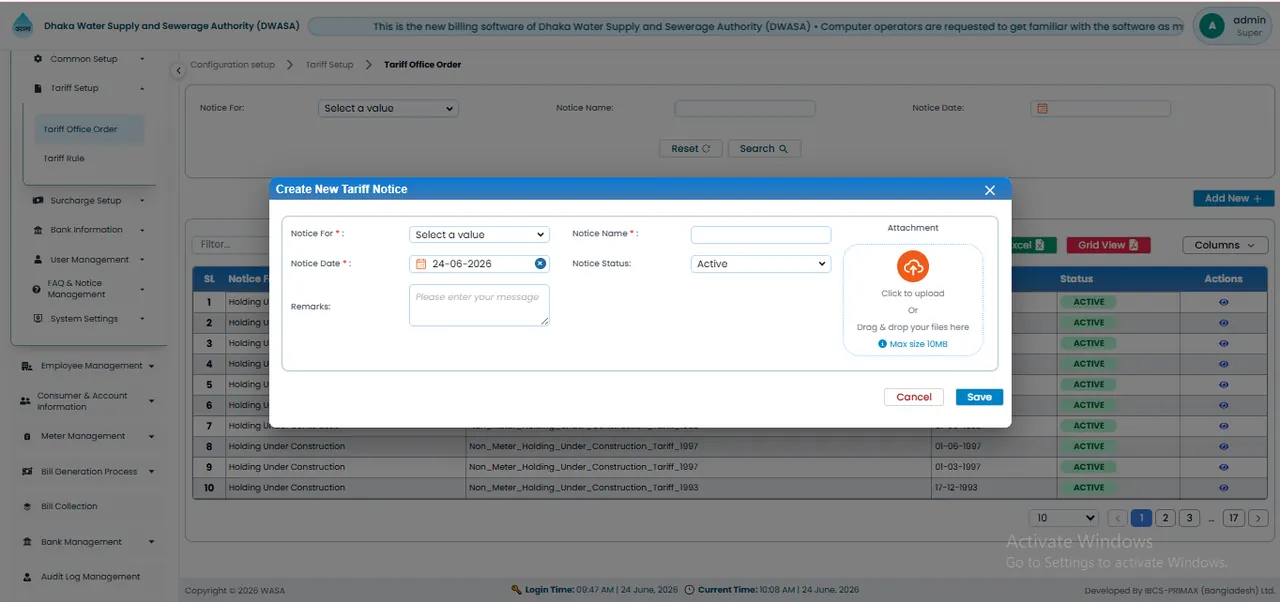The width and height of the screenshot is (1280, 602).
Task: Go to page 2
Action: [1165, 518]
